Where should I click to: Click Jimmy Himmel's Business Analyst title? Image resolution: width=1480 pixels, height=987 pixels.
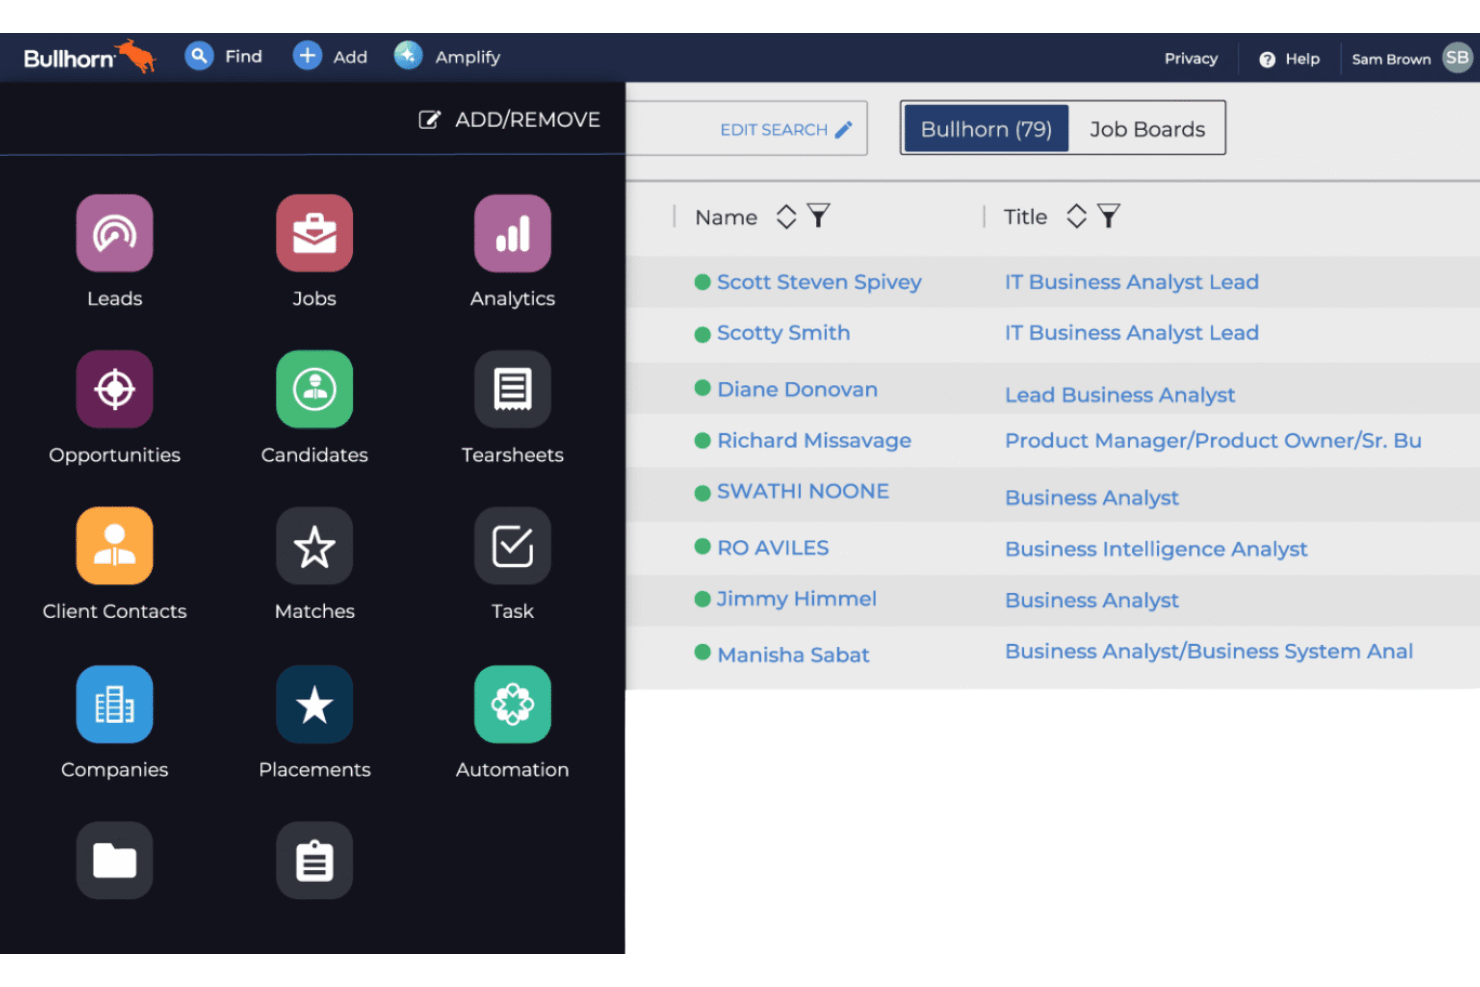click(x=1092, y=600)
